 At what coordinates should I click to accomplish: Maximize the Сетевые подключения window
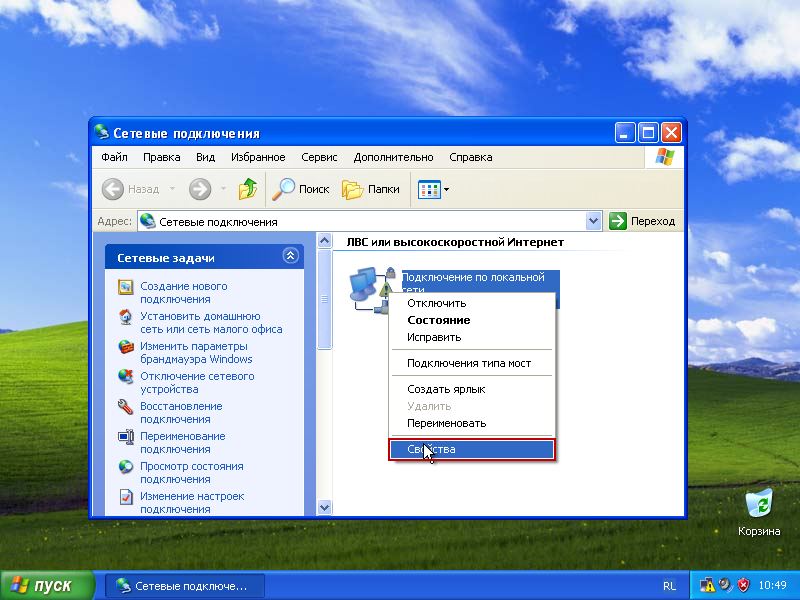pyautogui.click(x=648, y=133)
